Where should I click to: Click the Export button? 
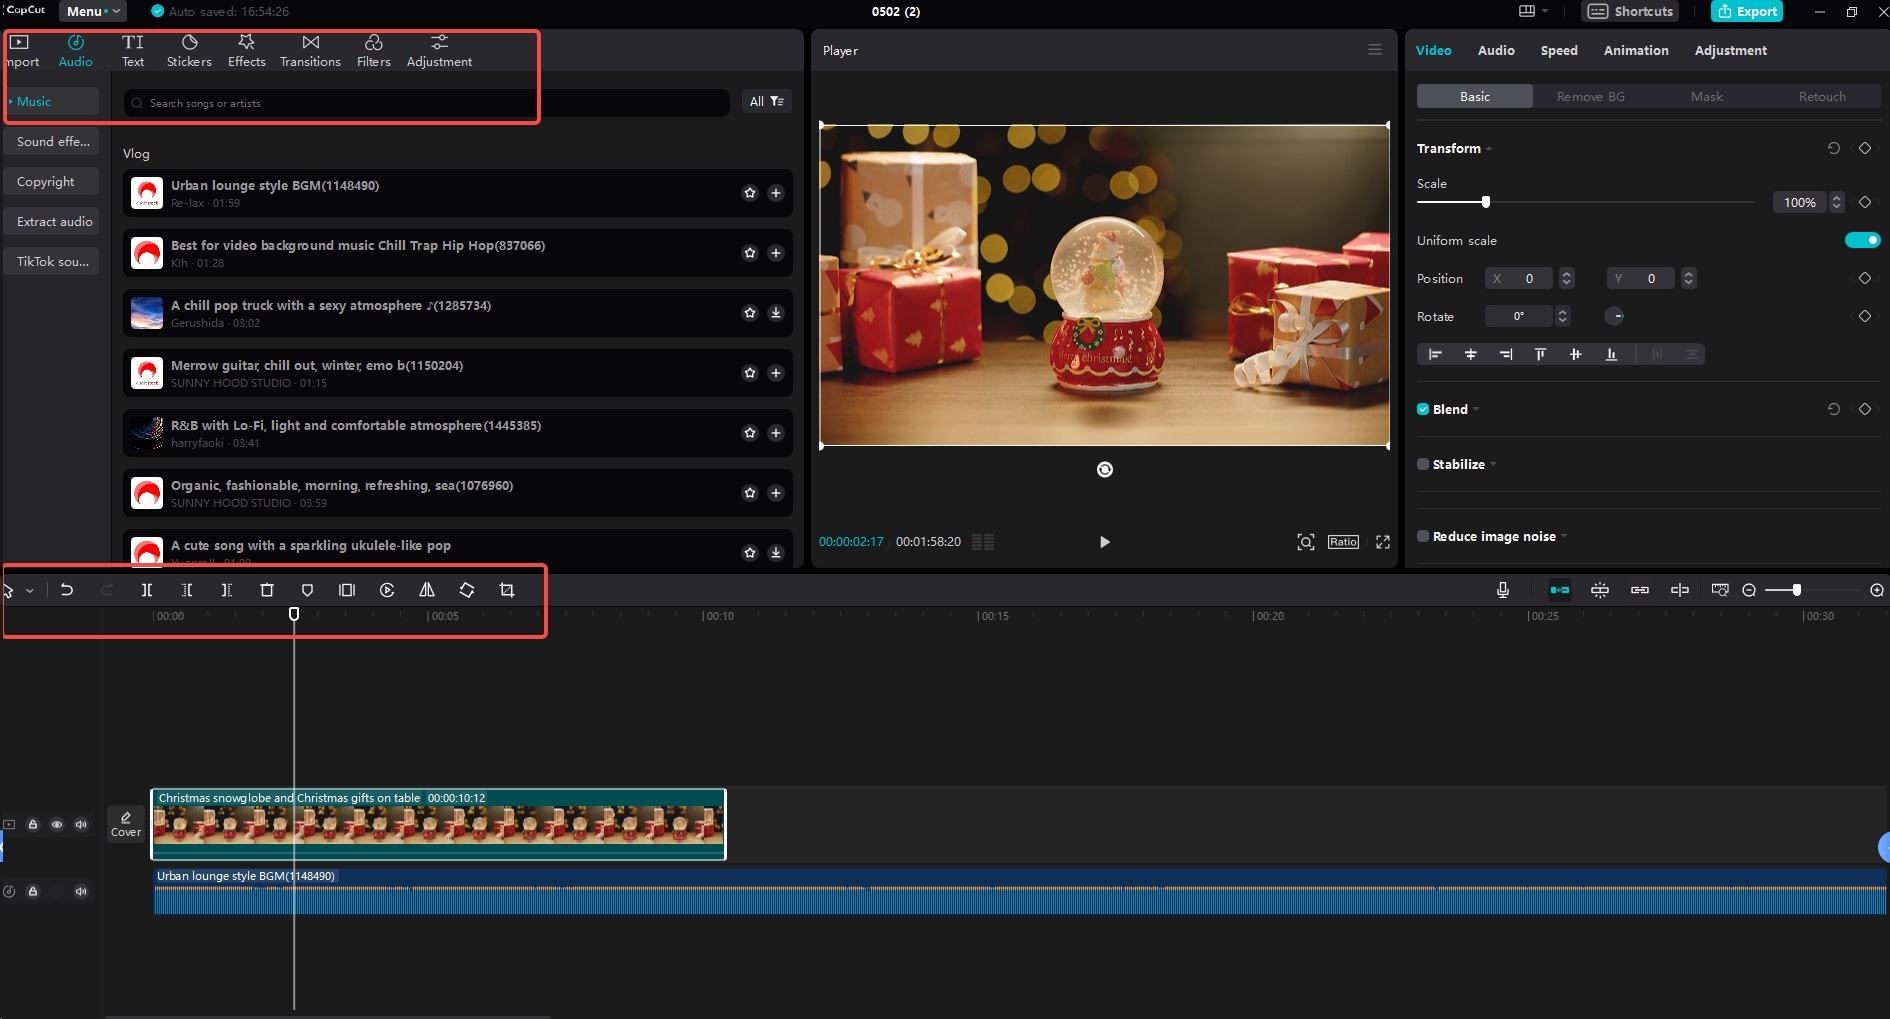[1748, 11]
